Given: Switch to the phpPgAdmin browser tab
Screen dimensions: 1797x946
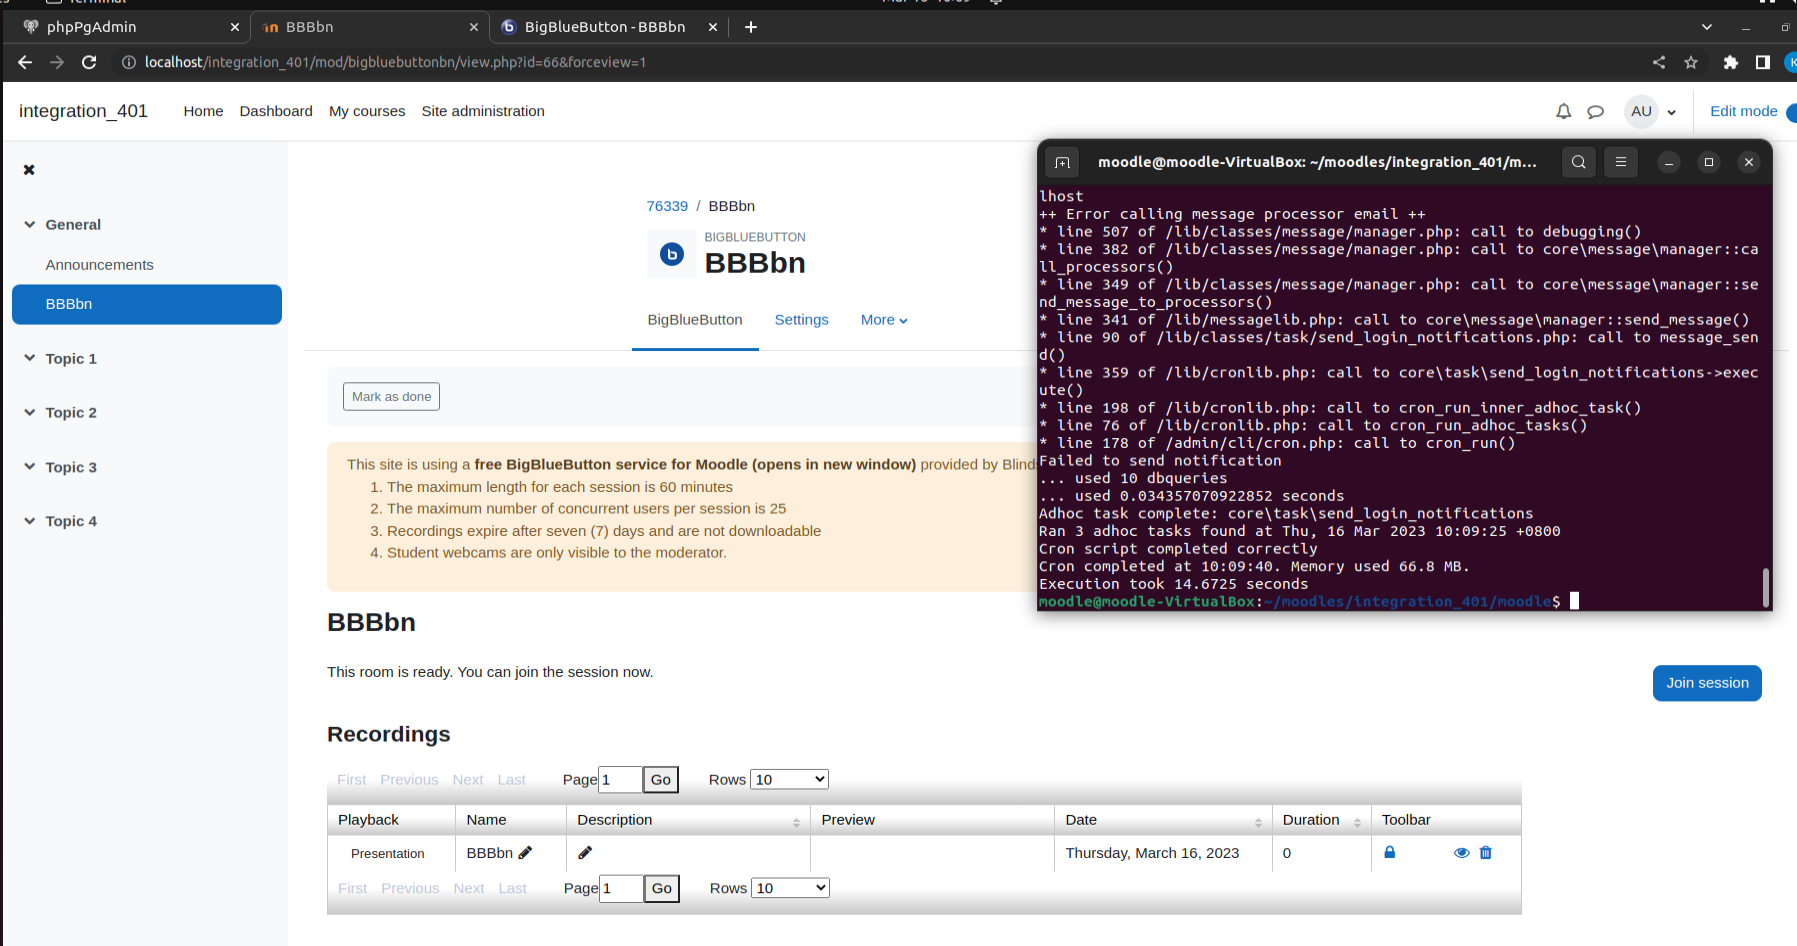Looking at the screenshot, I should 128,27.
